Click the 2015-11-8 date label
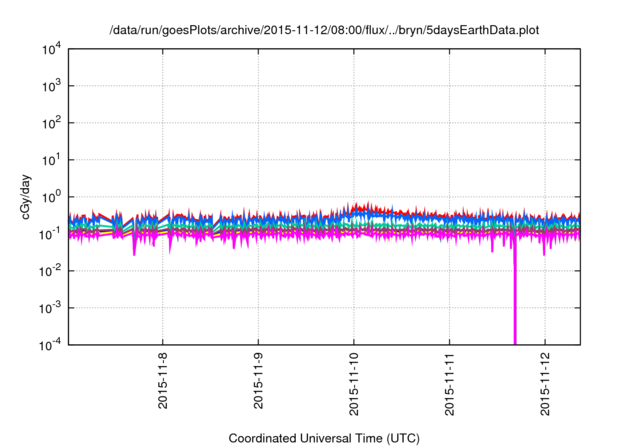640x448 pixels. coord(163,381)
